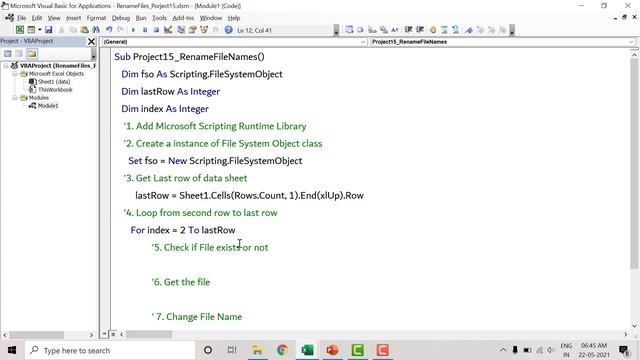The height and width of the screenshot is (360, 640).
Task: Open the Tools menu
Action: pyautogui.click(x=159, y=18)
